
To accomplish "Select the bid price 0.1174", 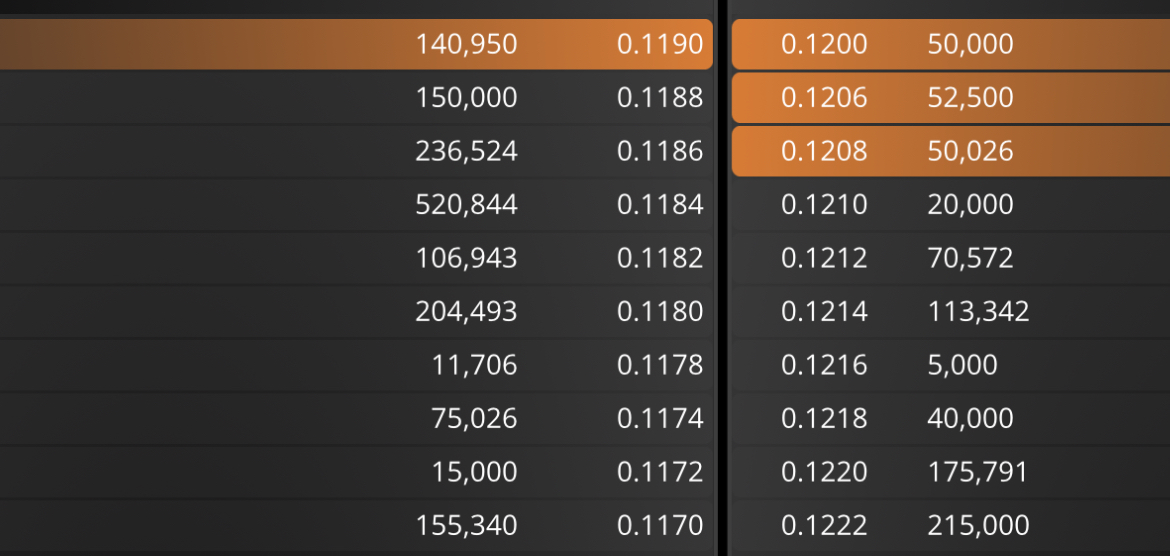I will (x=660, y=418).
